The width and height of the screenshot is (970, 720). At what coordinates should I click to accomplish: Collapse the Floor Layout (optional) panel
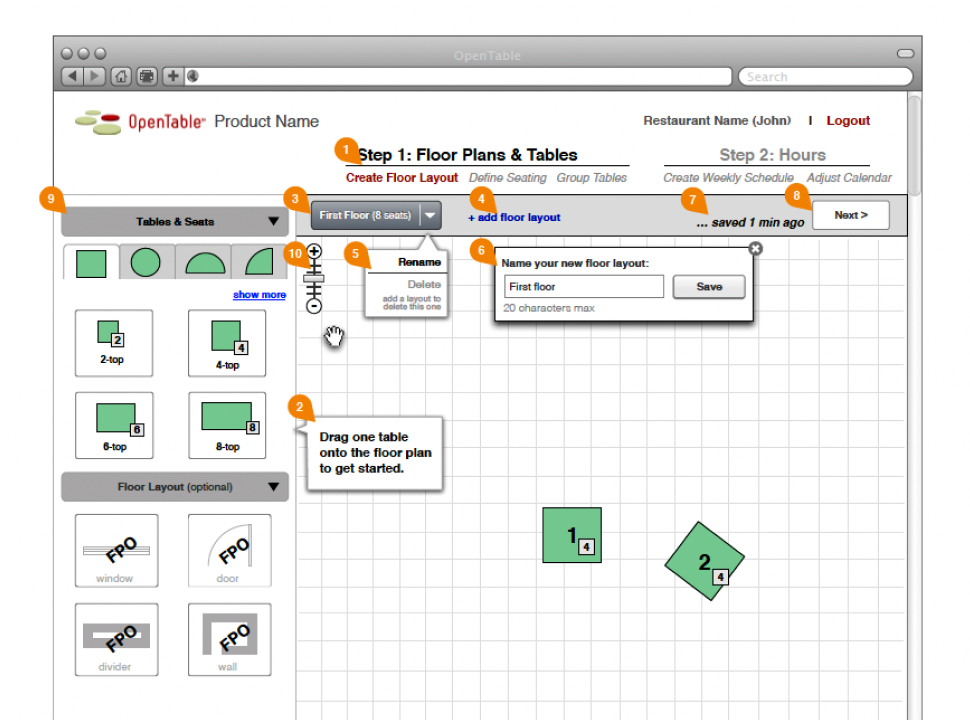point(273,487)
